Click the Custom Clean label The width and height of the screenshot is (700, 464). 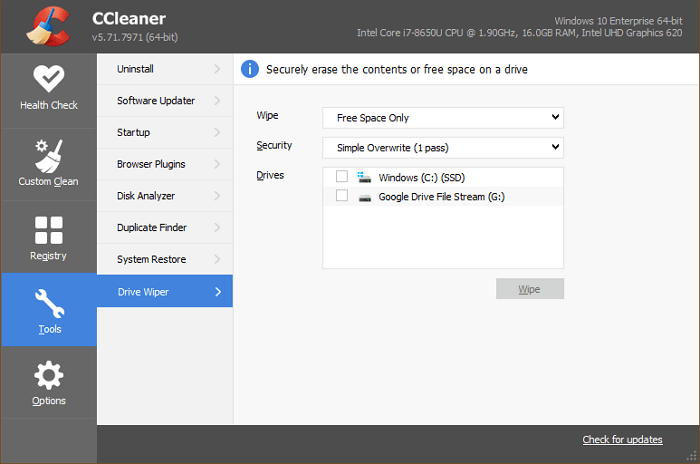[48, 182]
